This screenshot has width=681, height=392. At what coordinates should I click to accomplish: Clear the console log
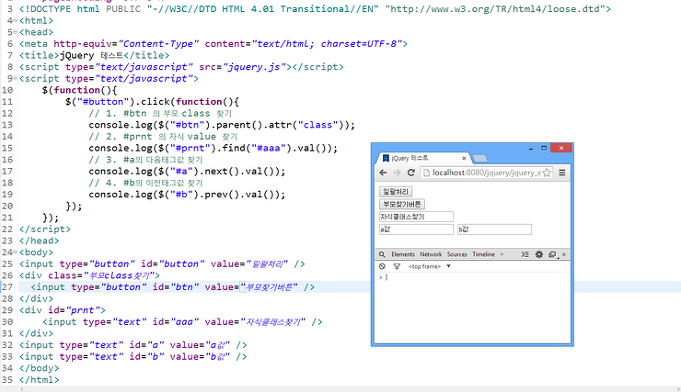tap(382, 266)
